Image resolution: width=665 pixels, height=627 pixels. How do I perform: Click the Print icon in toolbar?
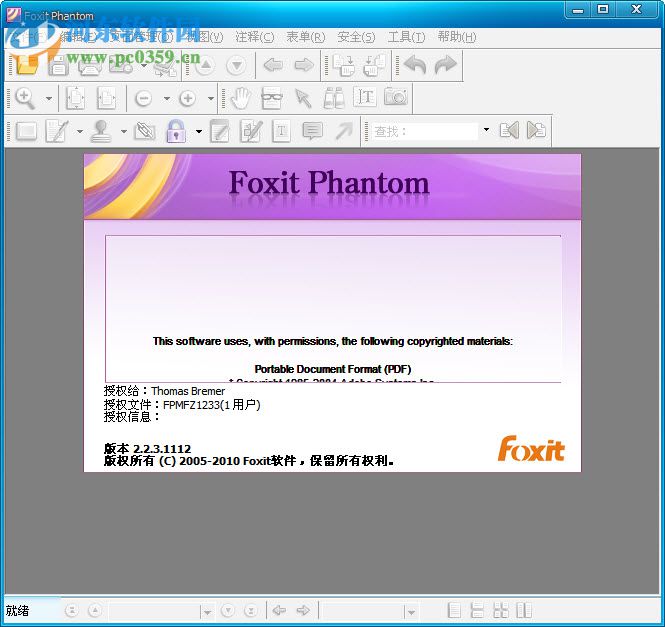click(89, 65)
